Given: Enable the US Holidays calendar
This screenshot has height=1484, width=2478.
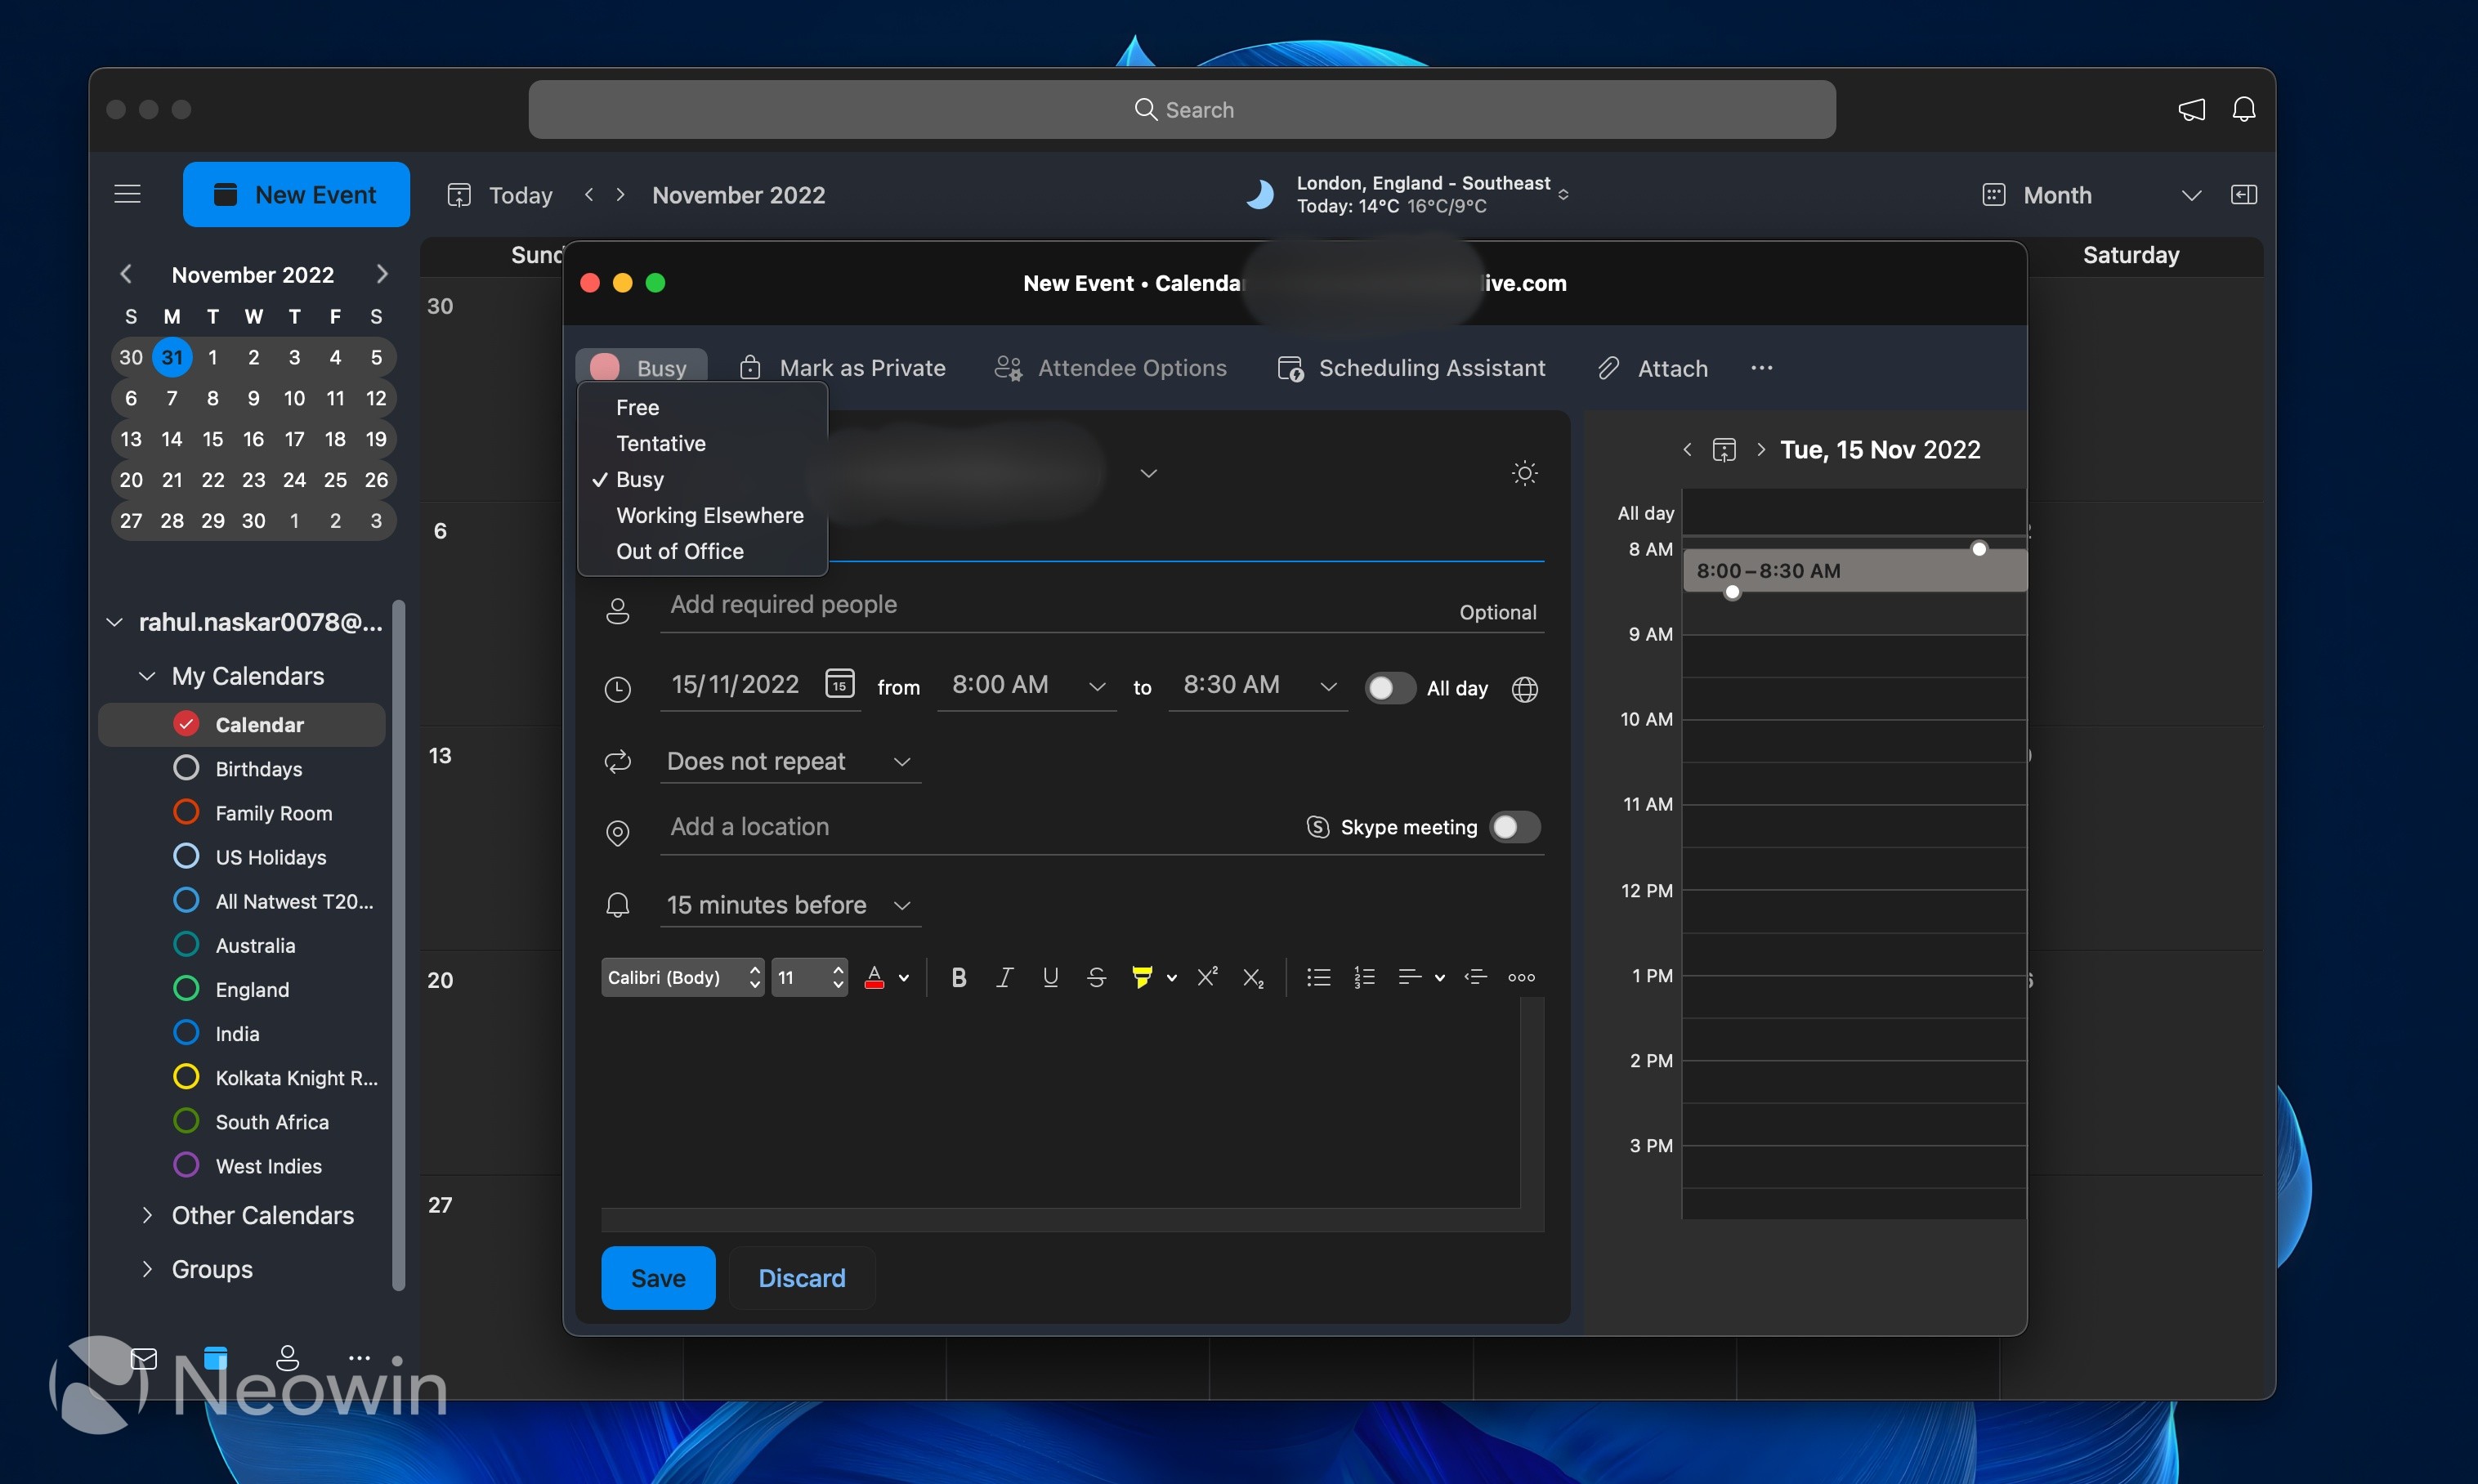Looking at the screenshot, I should coord(186,856).
